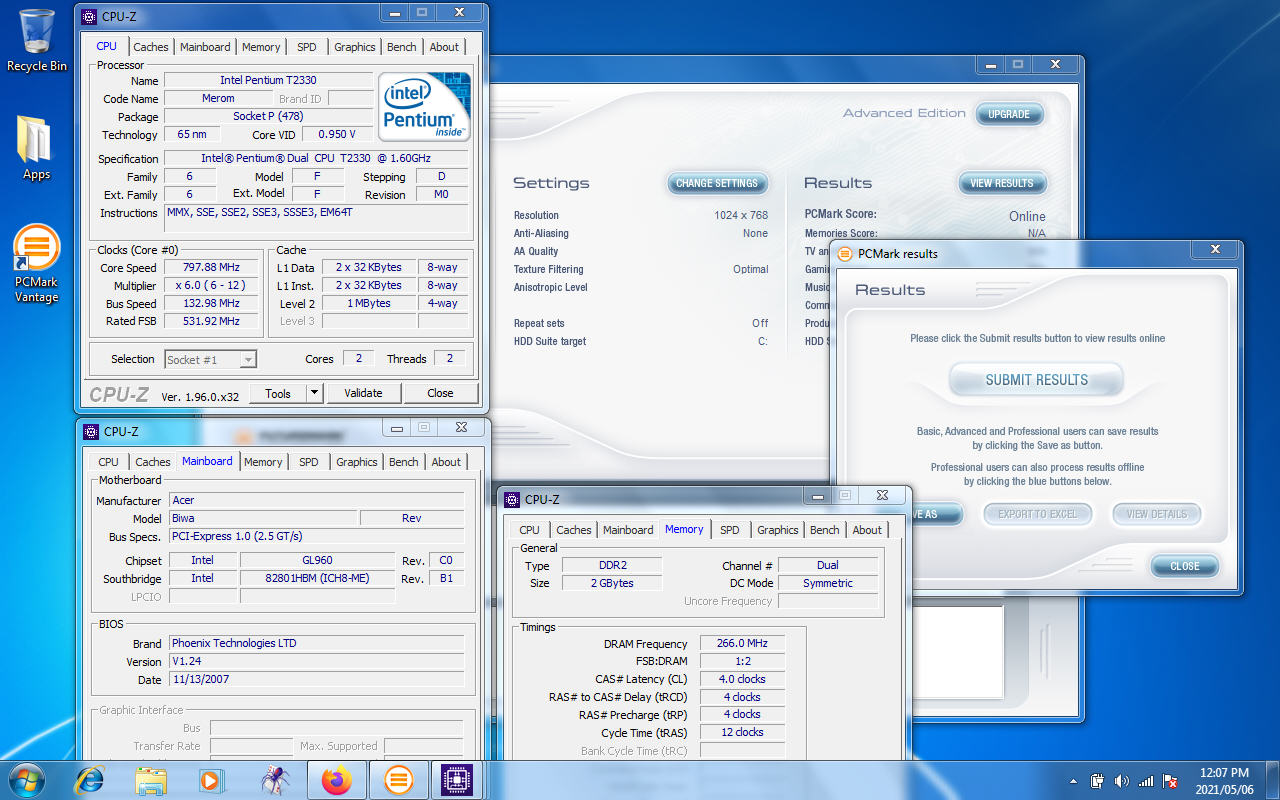Switch to Graphics tab in top CPU-Z window

[x=355, y=47]
